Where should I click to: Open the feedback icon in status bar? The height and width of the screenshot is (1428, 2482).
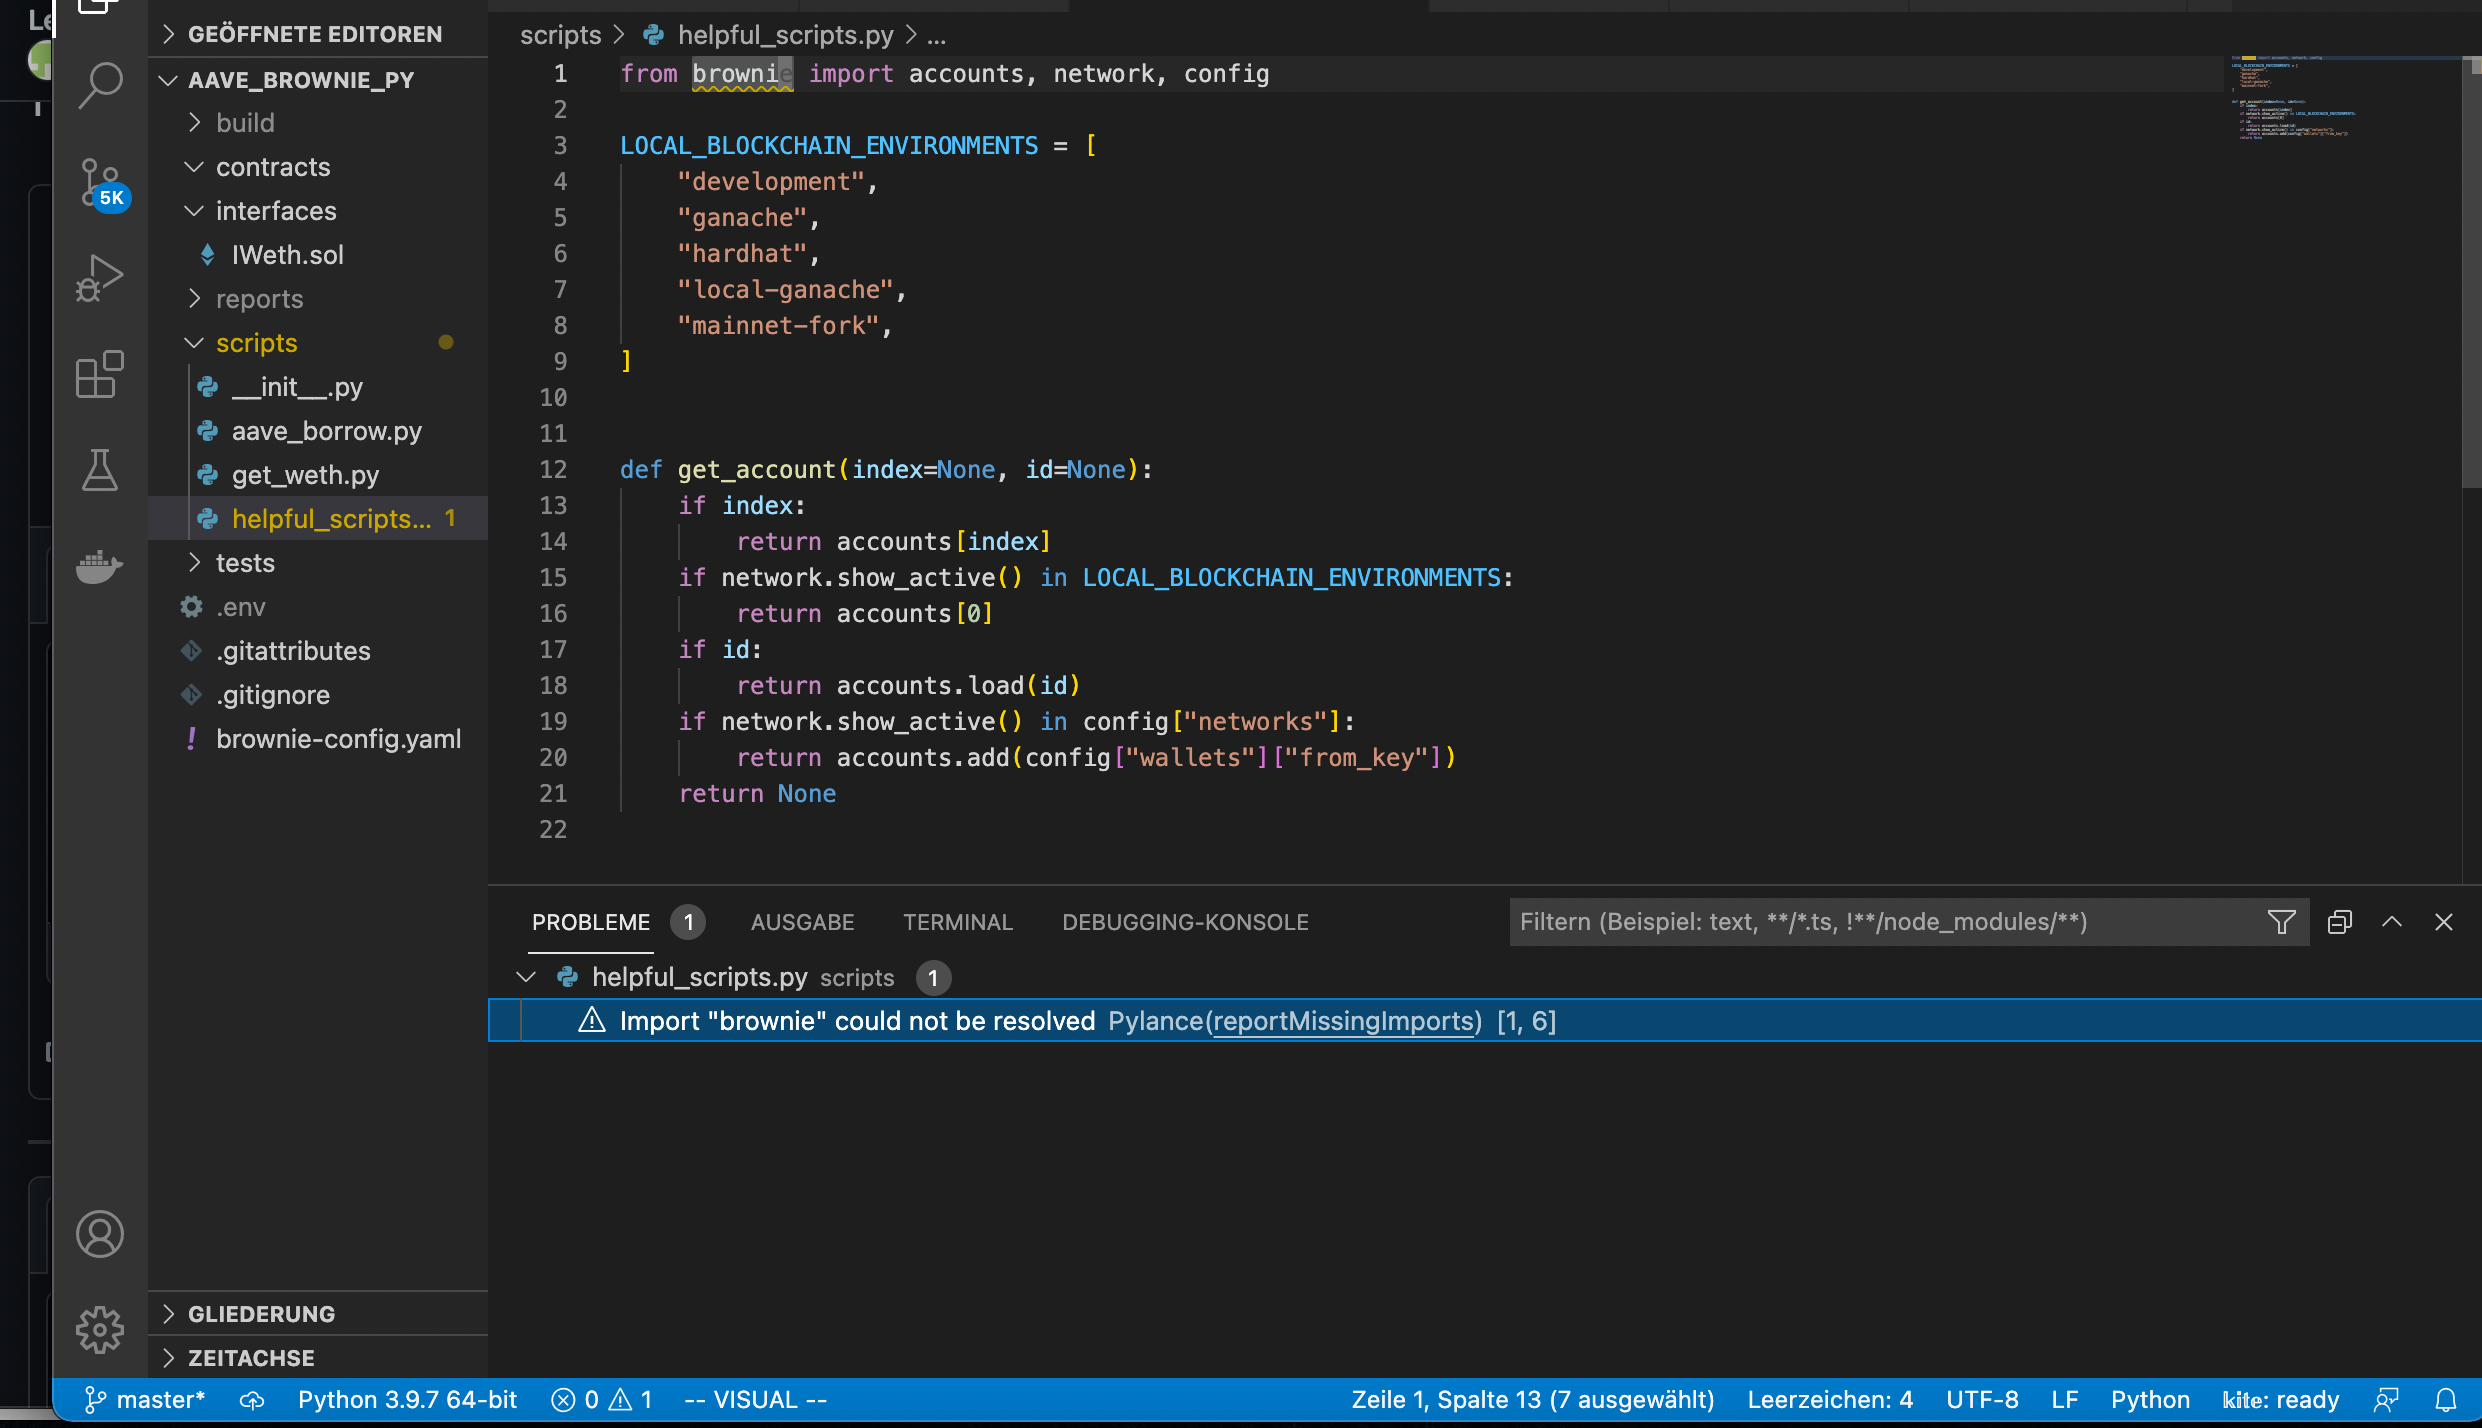[2387, 1400]
